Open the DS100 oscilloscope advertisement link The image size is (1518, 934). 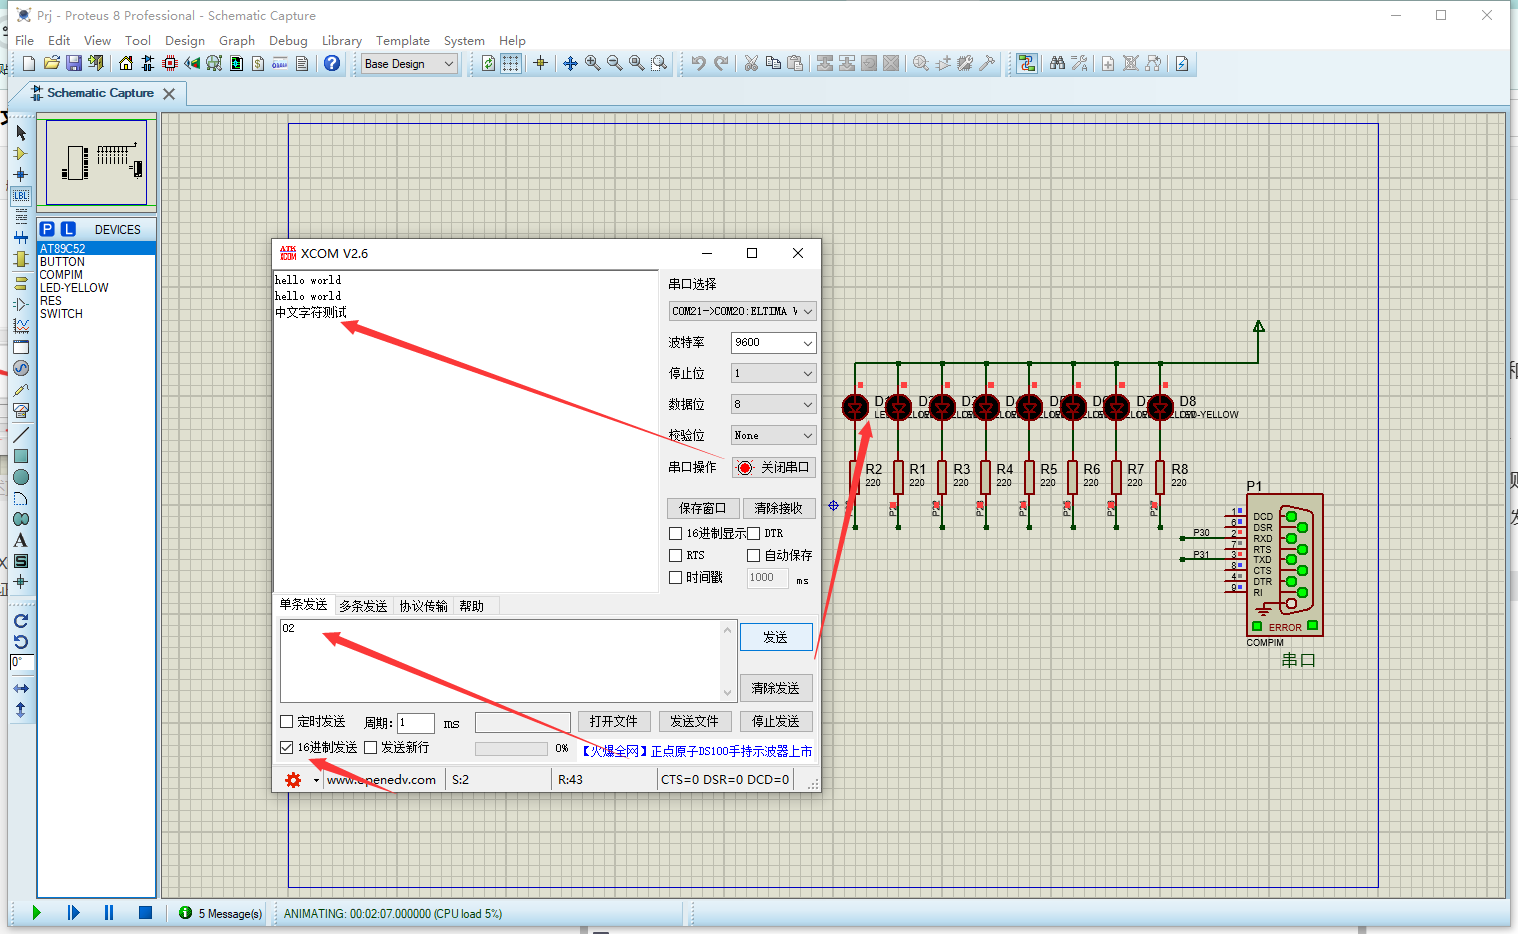pos(696,751)
